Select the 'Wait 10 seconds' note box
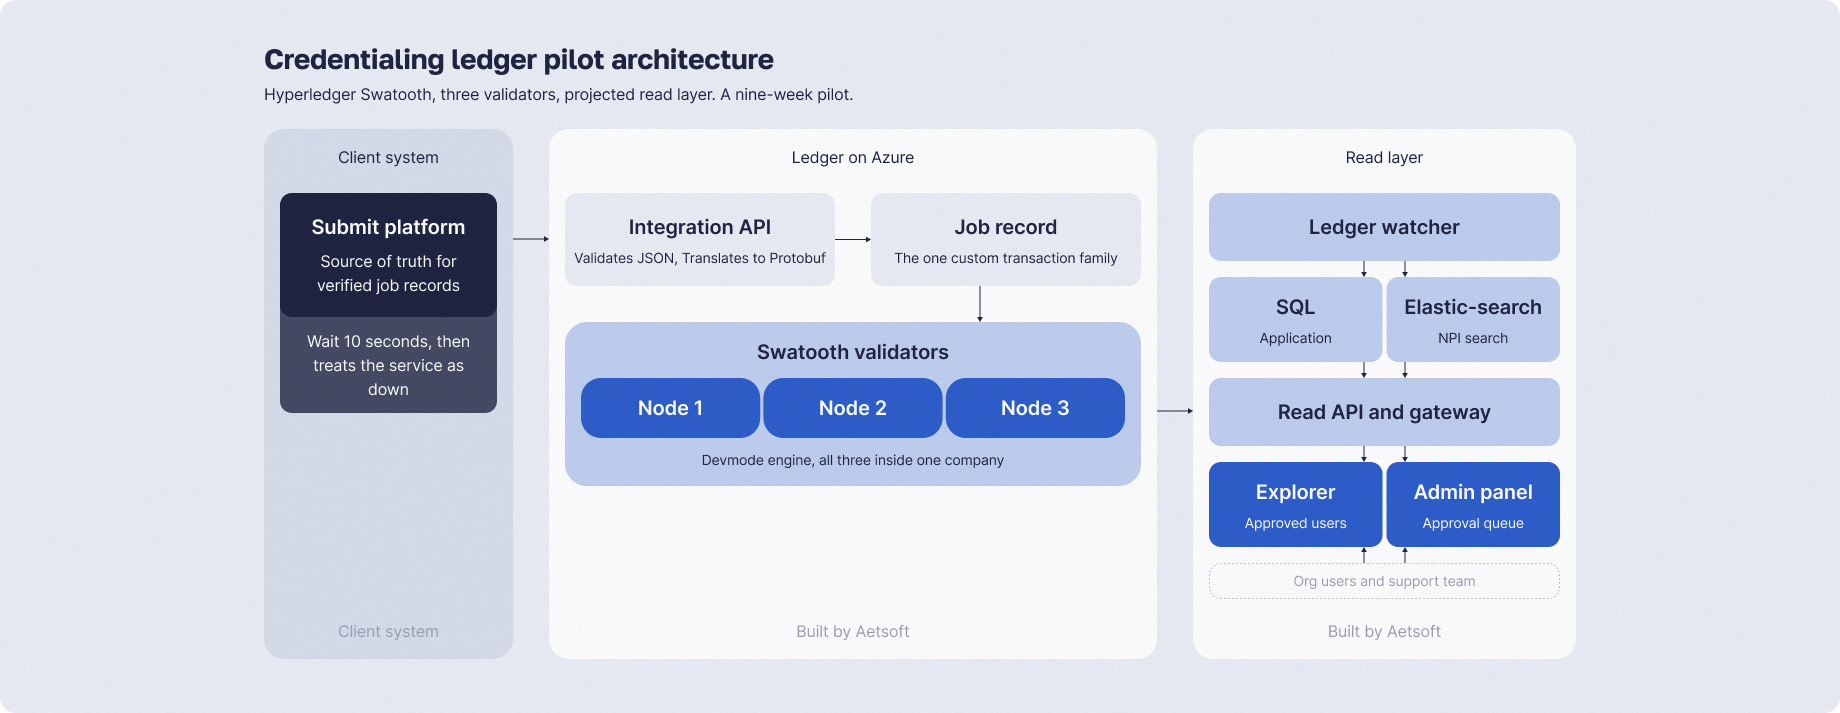The image size is (1840, 713). [x=388, y=365]
